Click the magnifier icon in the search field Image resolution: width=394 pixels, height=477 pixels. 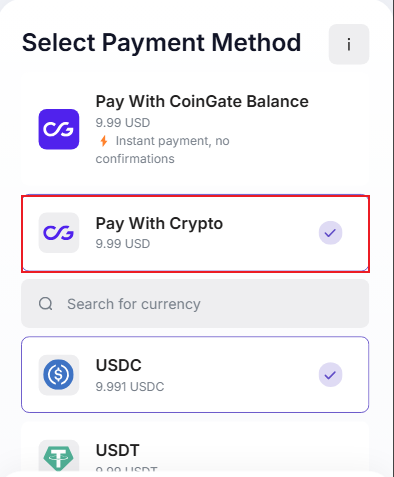[46, 304]
